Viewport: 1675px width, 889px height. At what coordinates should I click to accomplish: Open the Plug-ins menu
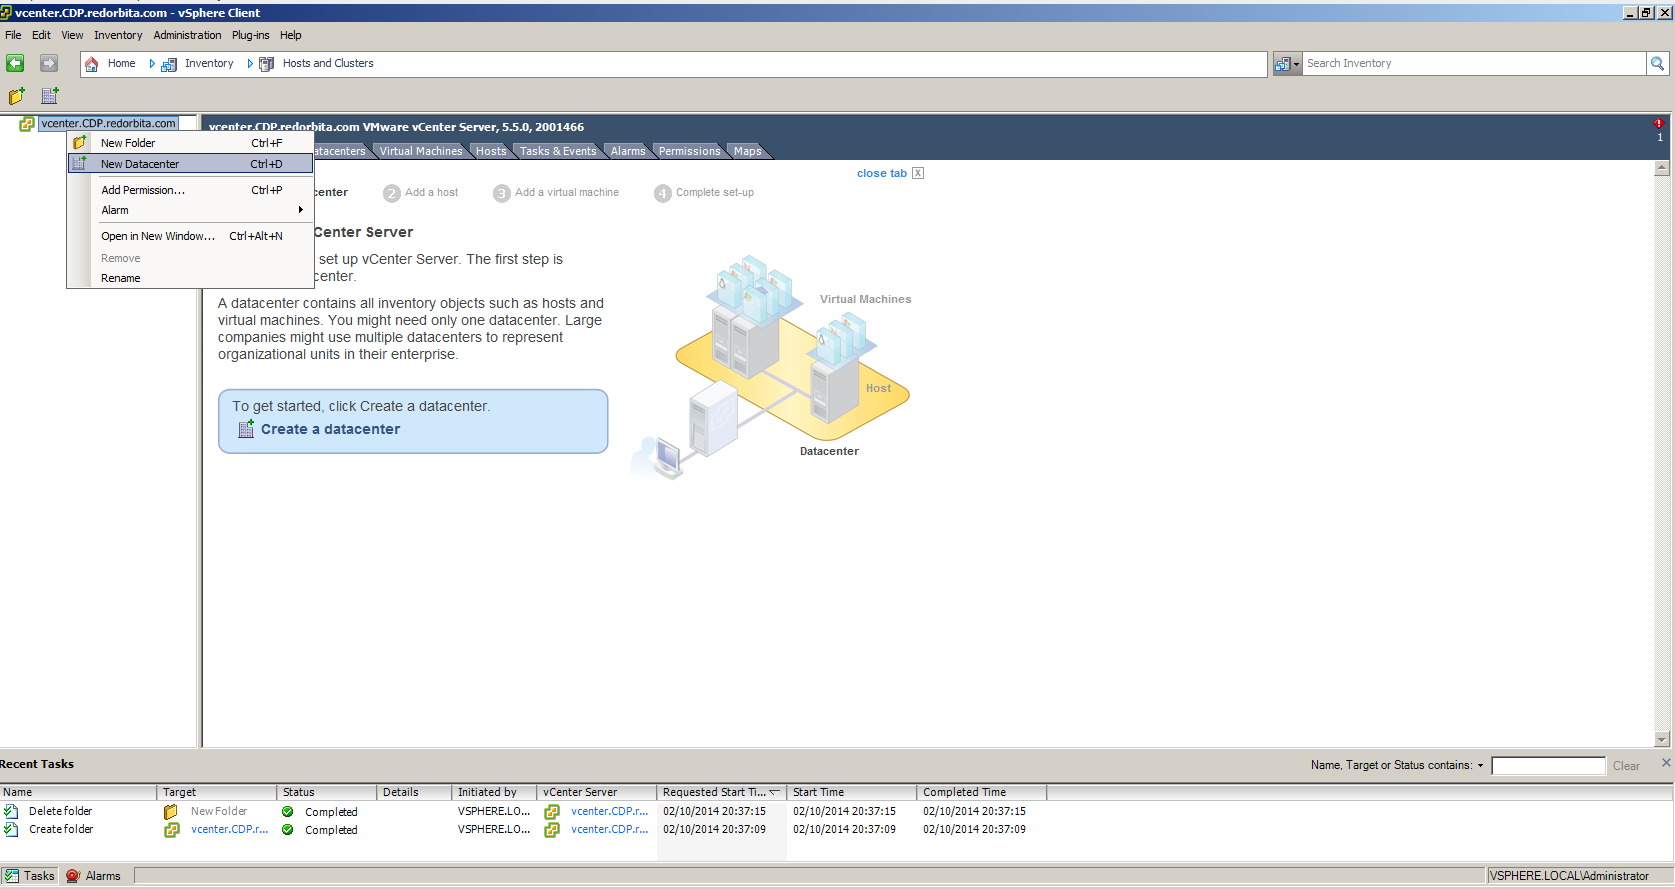click(x=250, y=35)
